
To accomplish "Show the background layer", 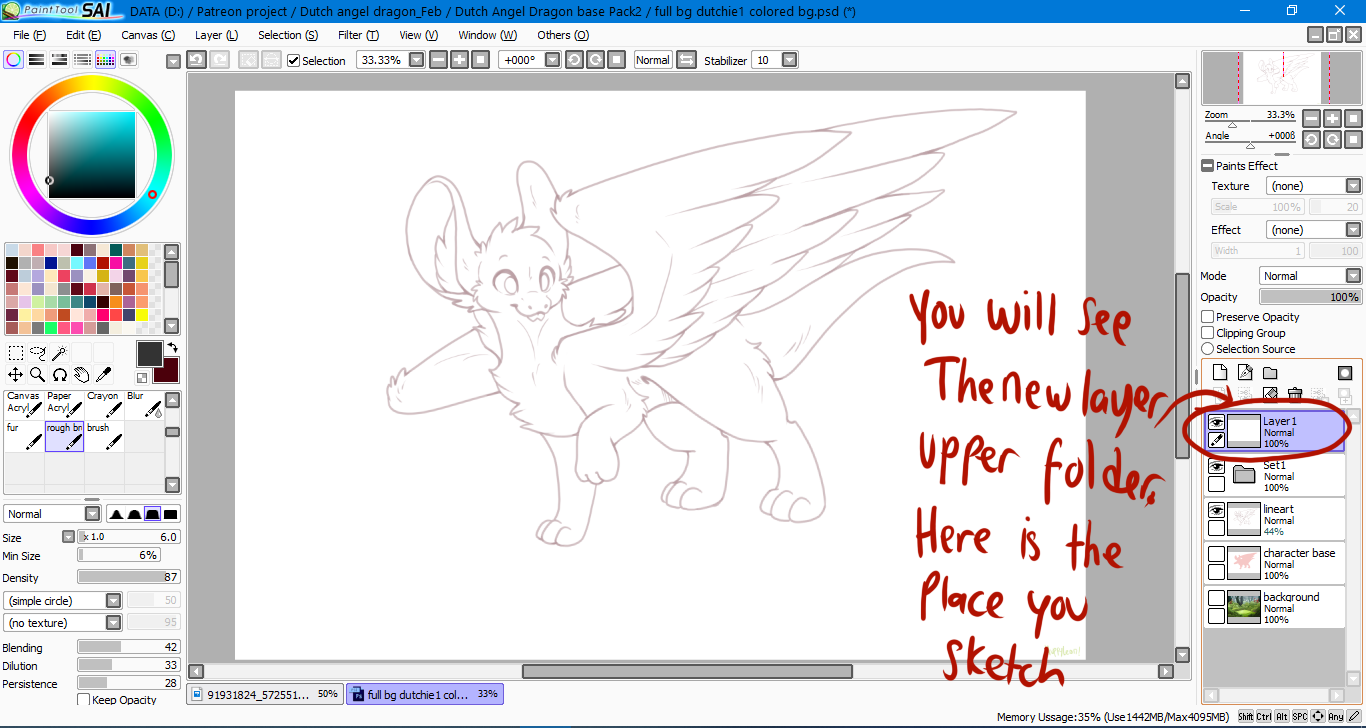I will (x=1216, y=598).
